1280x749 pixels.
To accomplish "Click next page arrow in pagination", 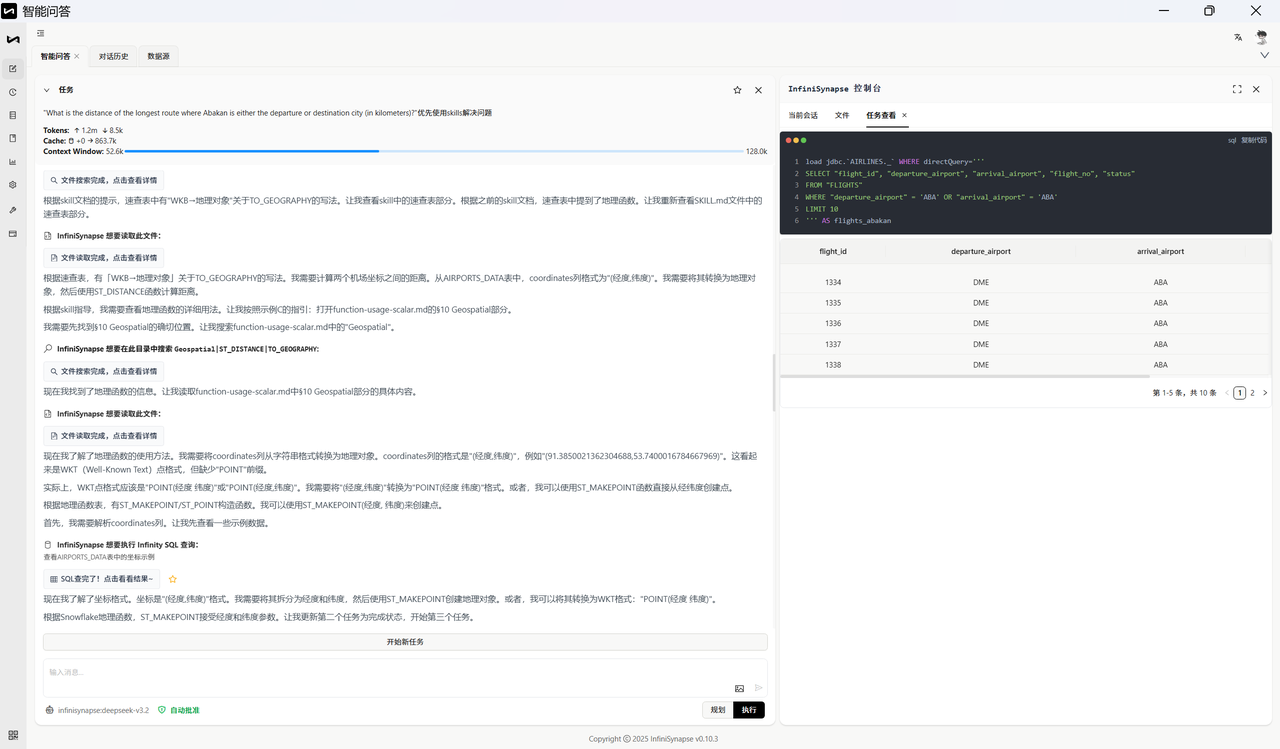I will point(1265,393).
